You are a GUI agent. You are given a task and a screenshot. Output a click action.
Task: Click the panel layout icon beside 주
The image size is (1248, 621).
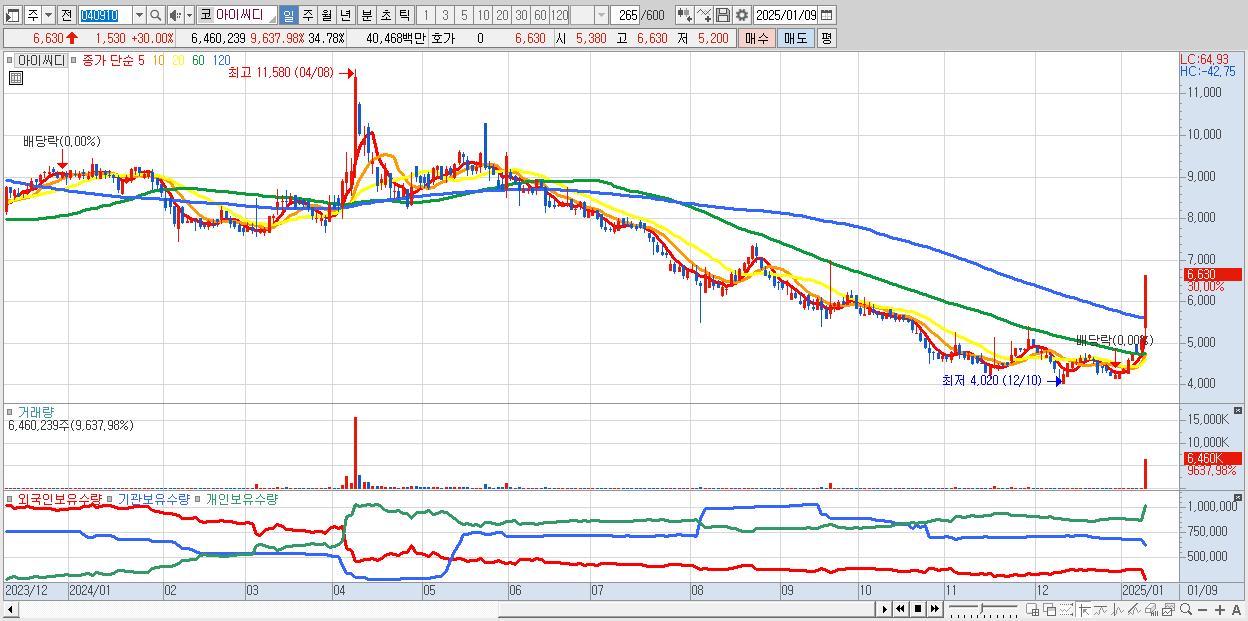point(12,15)
